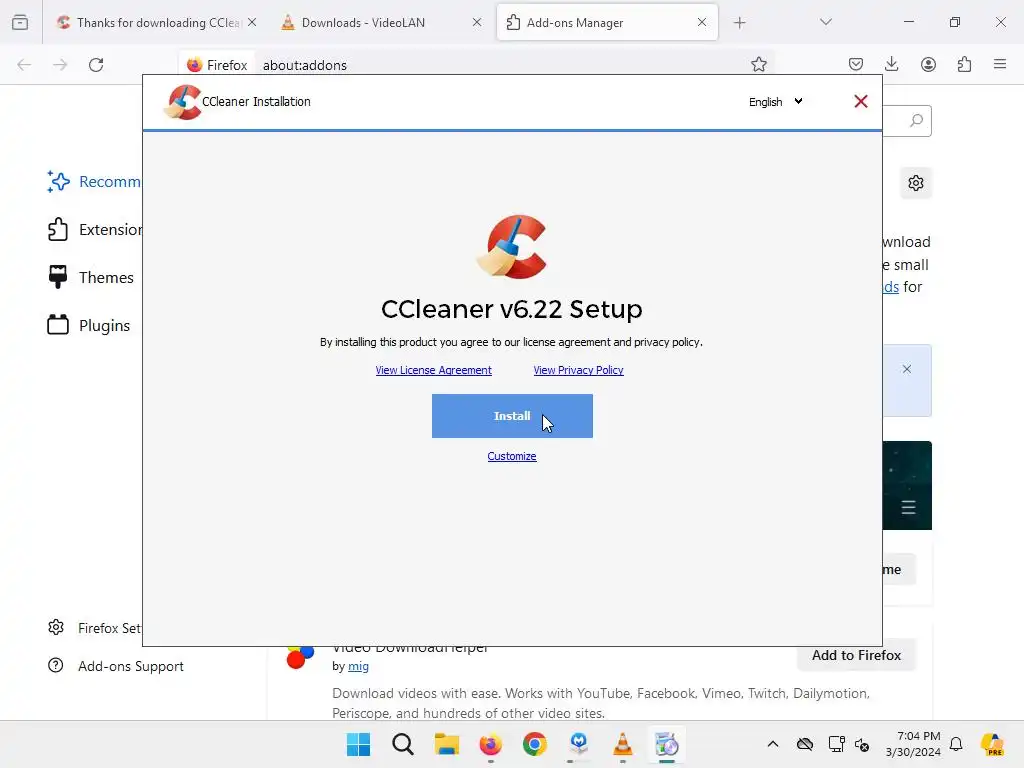Open the Firefox downloads panel
The width and height of the screenshot is (1024, 768).
click(891, 64)
